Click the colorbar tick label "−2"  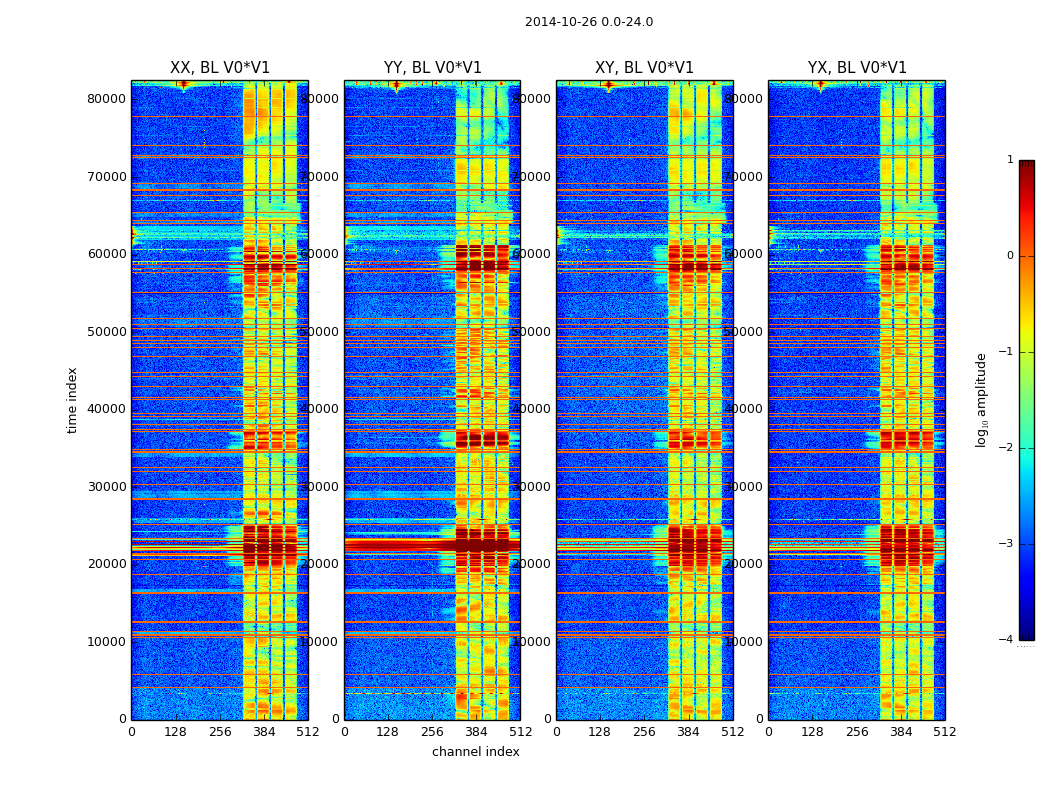[1008, 448]
